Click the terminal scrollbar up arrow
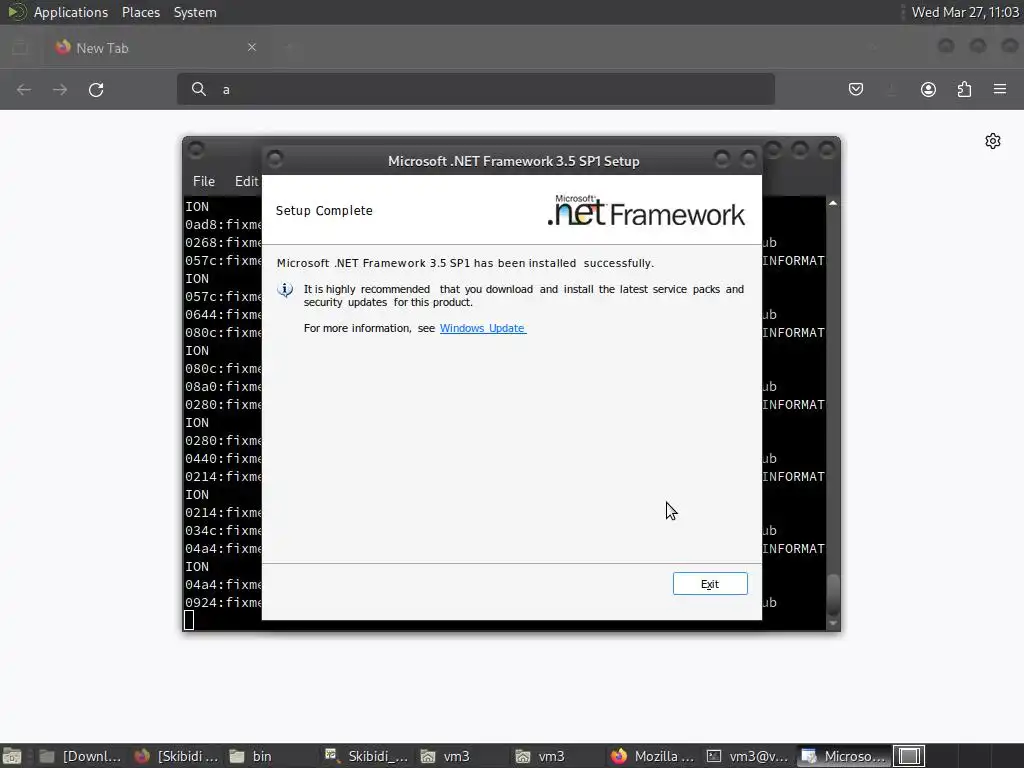 pyautogui.click(x=833, y=204)
